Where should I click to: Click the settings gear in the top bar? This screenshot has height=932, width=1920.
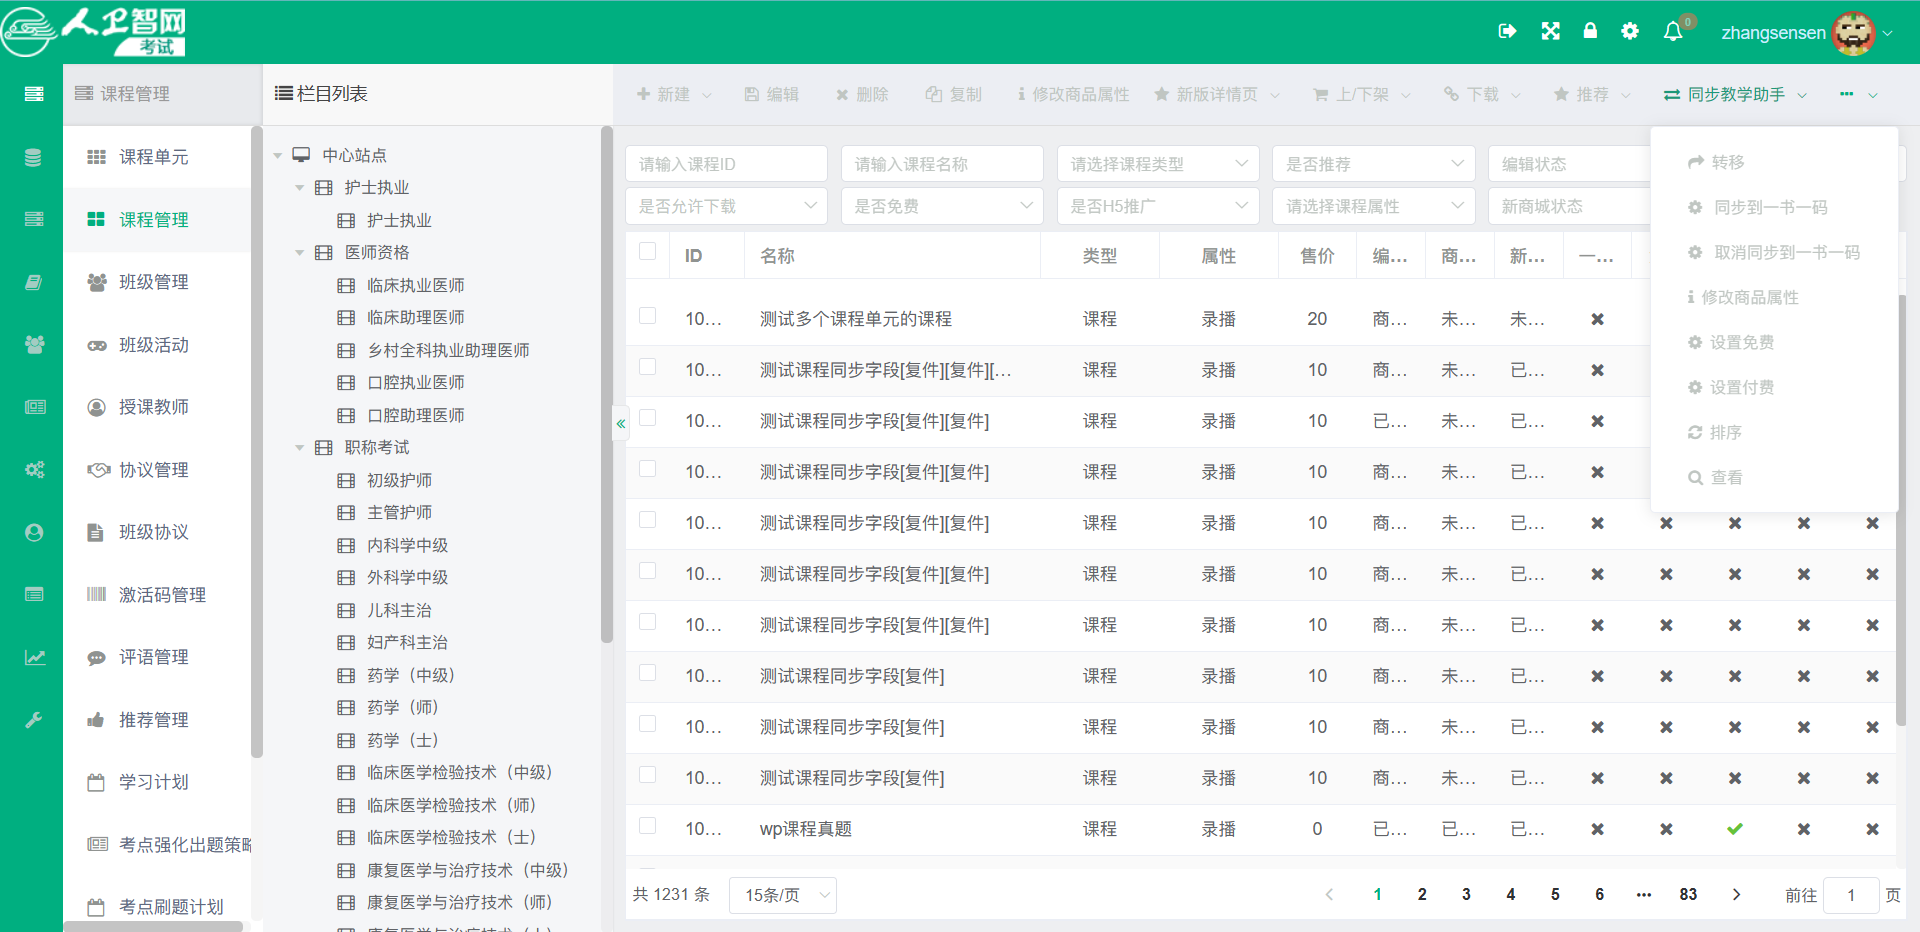[1629, 31]
